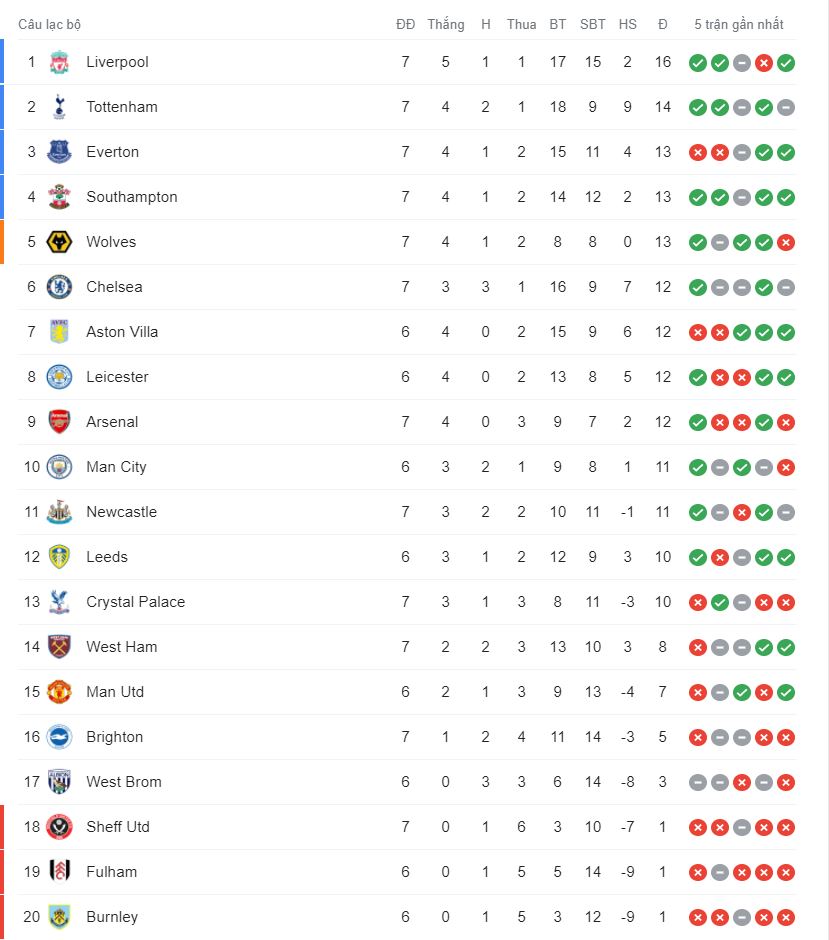The width and height of the screenshot is (829, 940).
Task: Click the Burnley club crest
Action: (59, 917)
